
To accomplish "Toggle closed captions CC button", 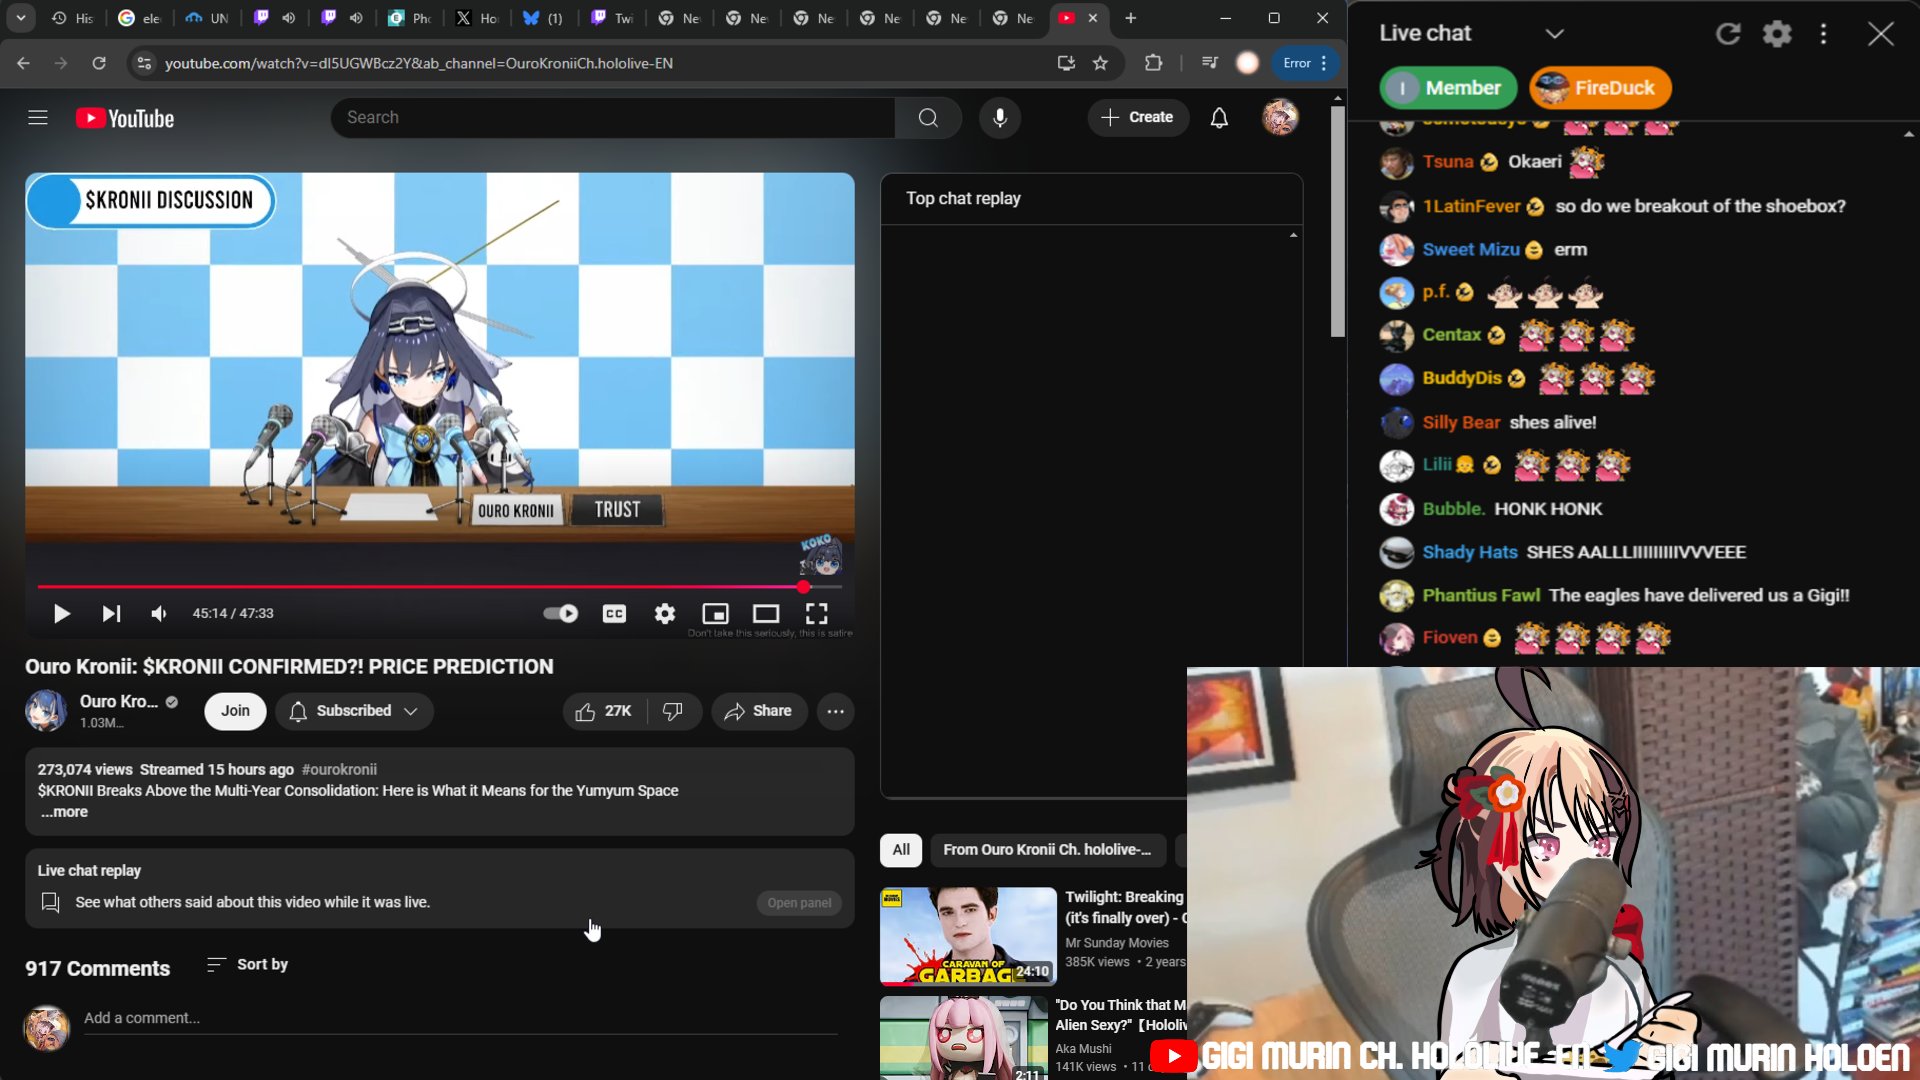I will (614, 614).
